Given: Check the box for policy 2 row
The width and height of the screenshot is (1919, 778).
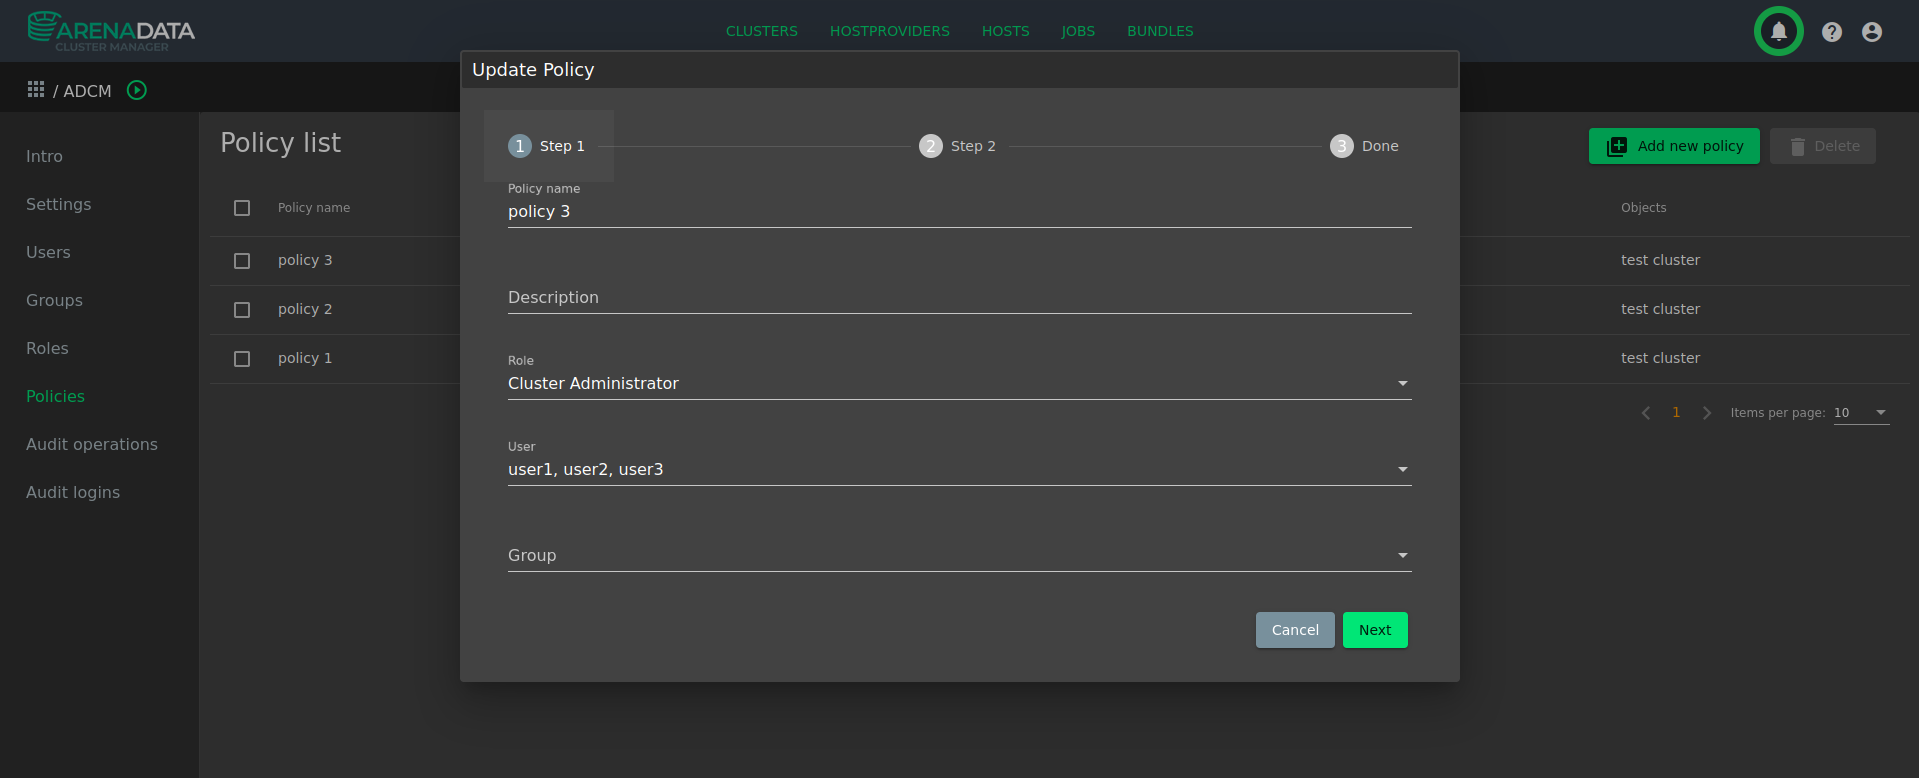Looking at the screenshot, I should tap(242, 310).
